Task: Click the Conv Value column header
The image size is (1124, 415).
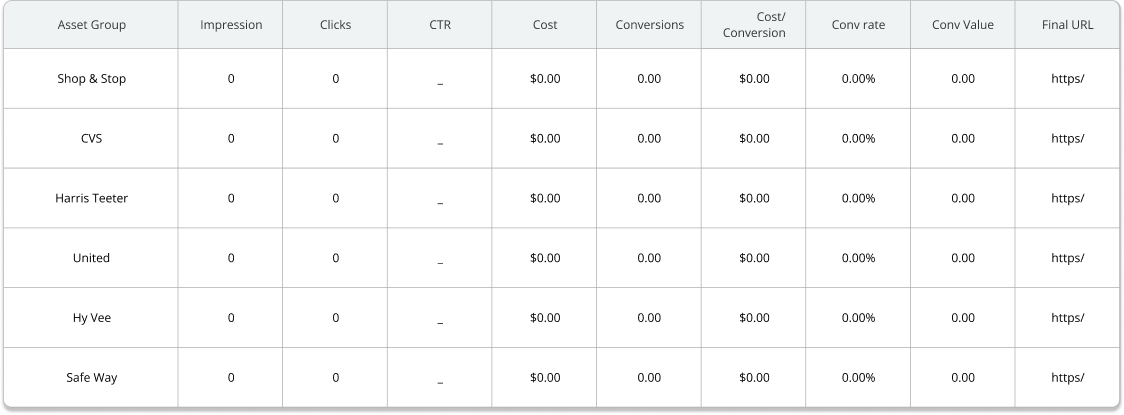Action: click(963, 25)
